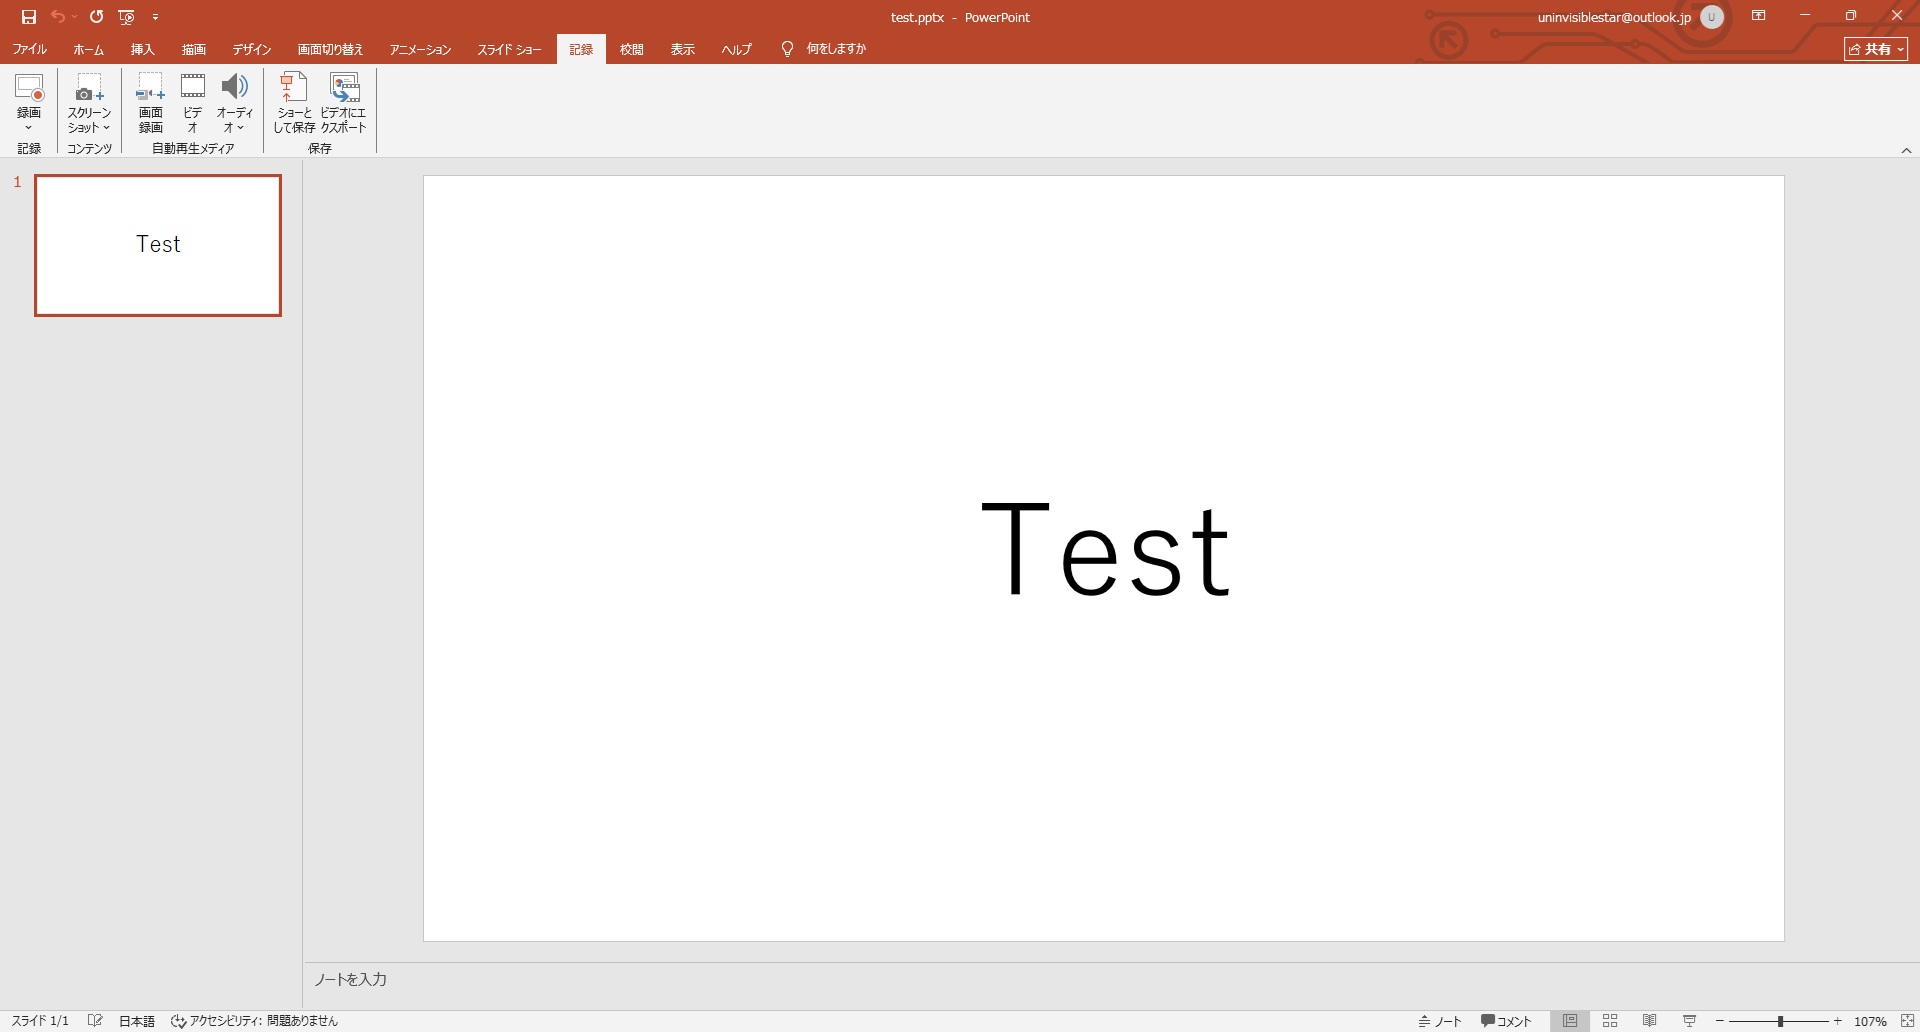Click ビデオにエクスポート export to video
The height and width of the screenshot is (1032, 1920).
(344, 102)
